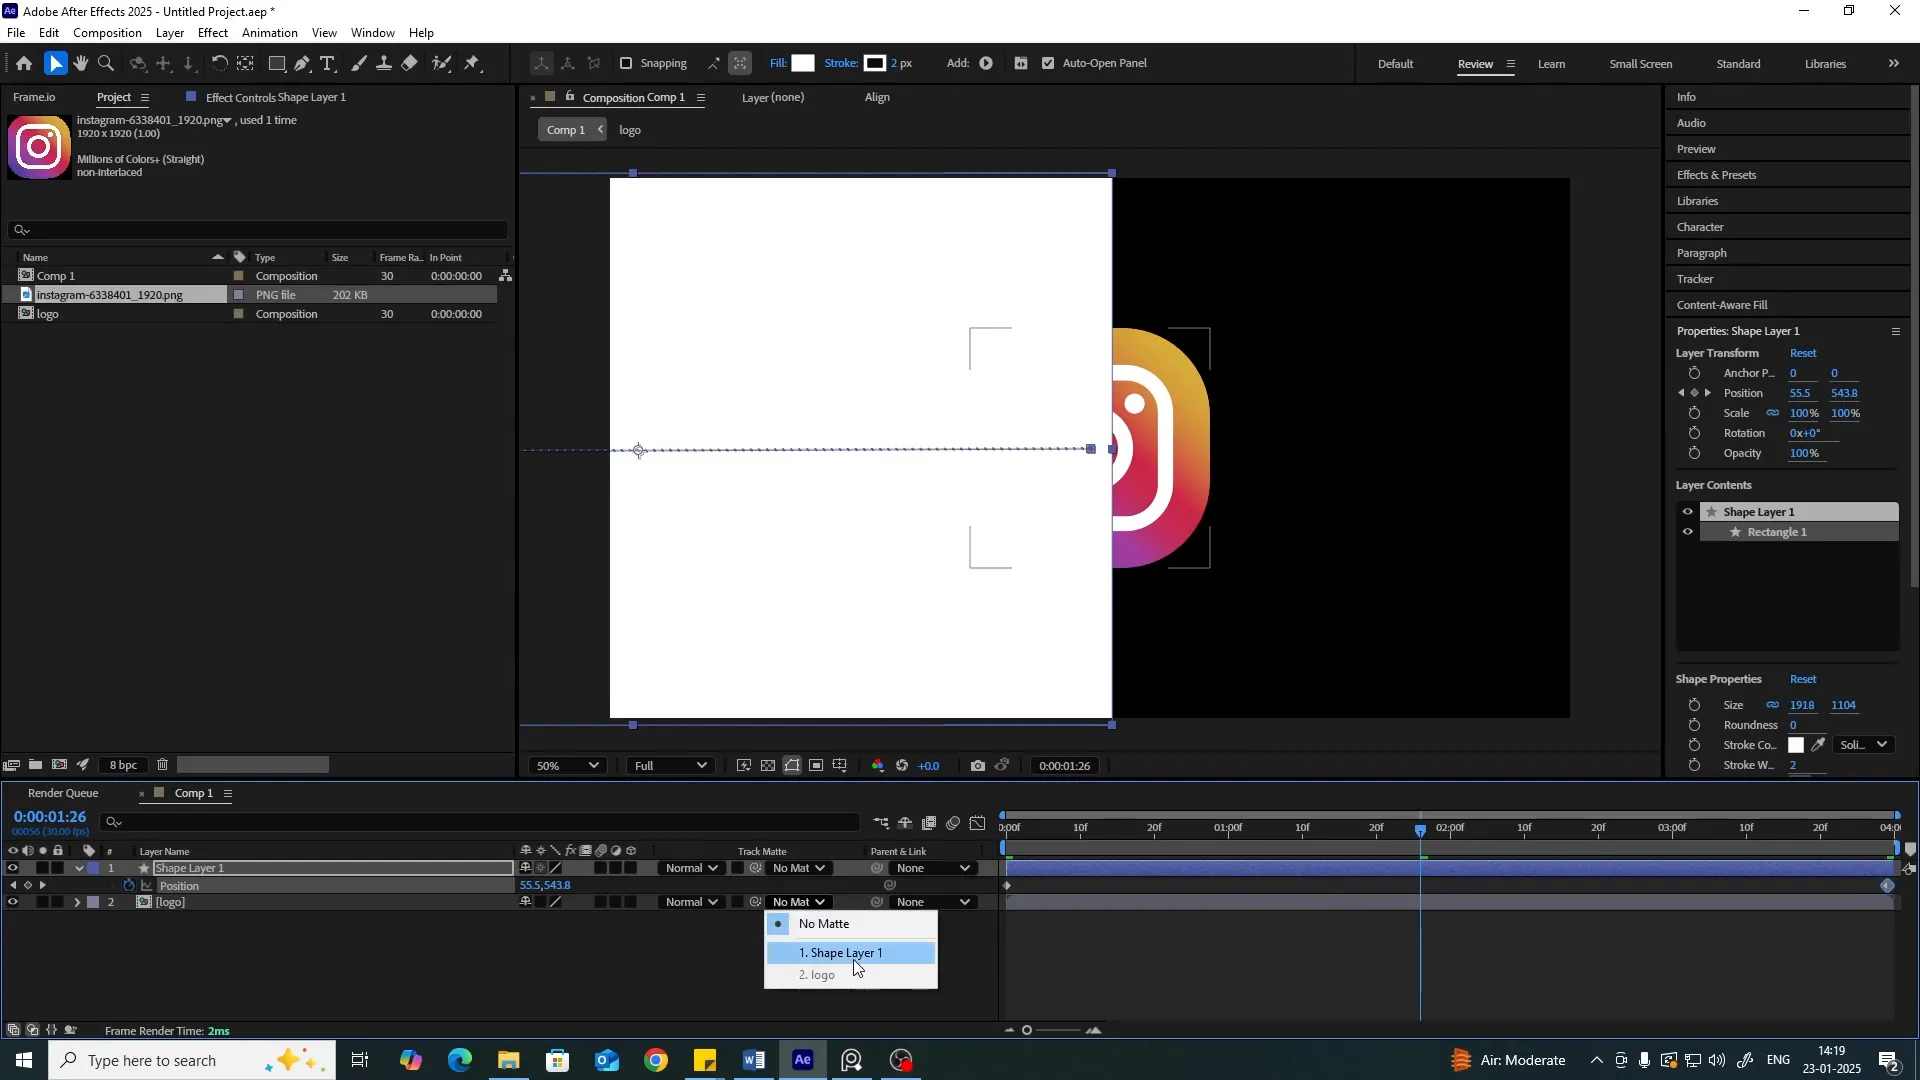This screenshot has width=1920, height=1080.
Task: Select the Hand tool
Action: tap(81, 64)
